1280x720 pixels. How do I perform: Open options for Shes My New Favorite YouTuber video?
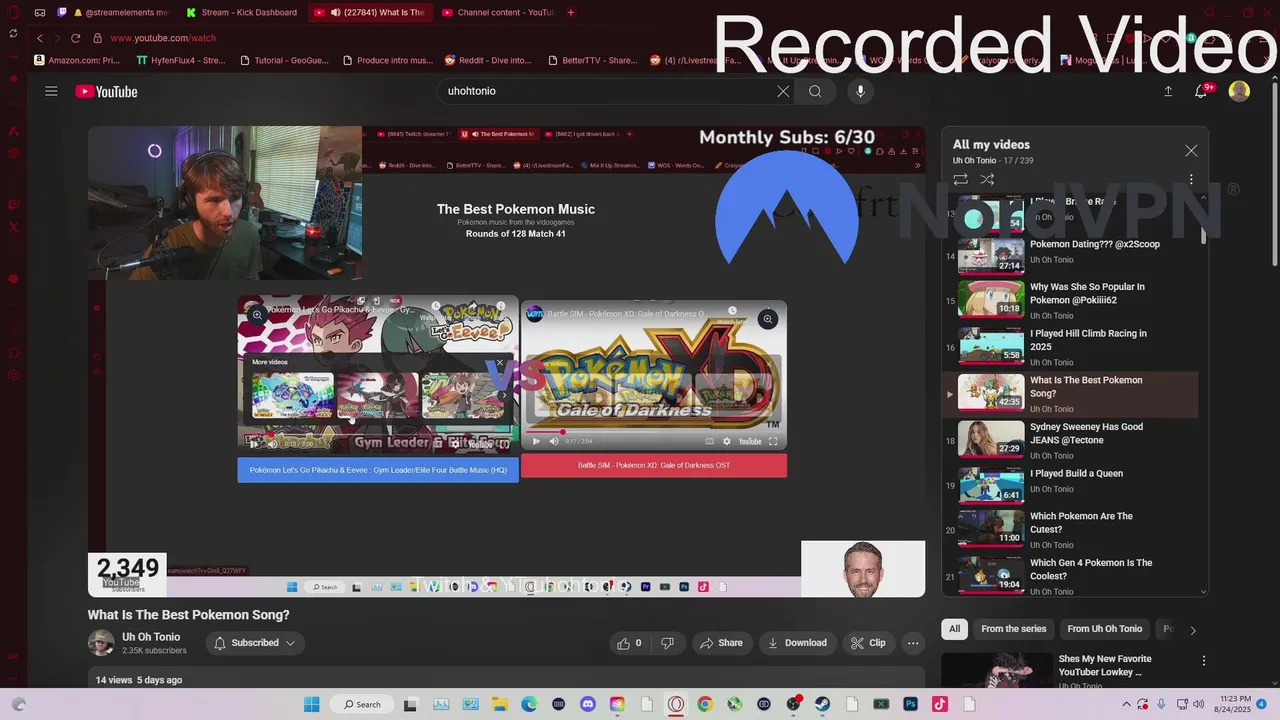point(1204,661)
